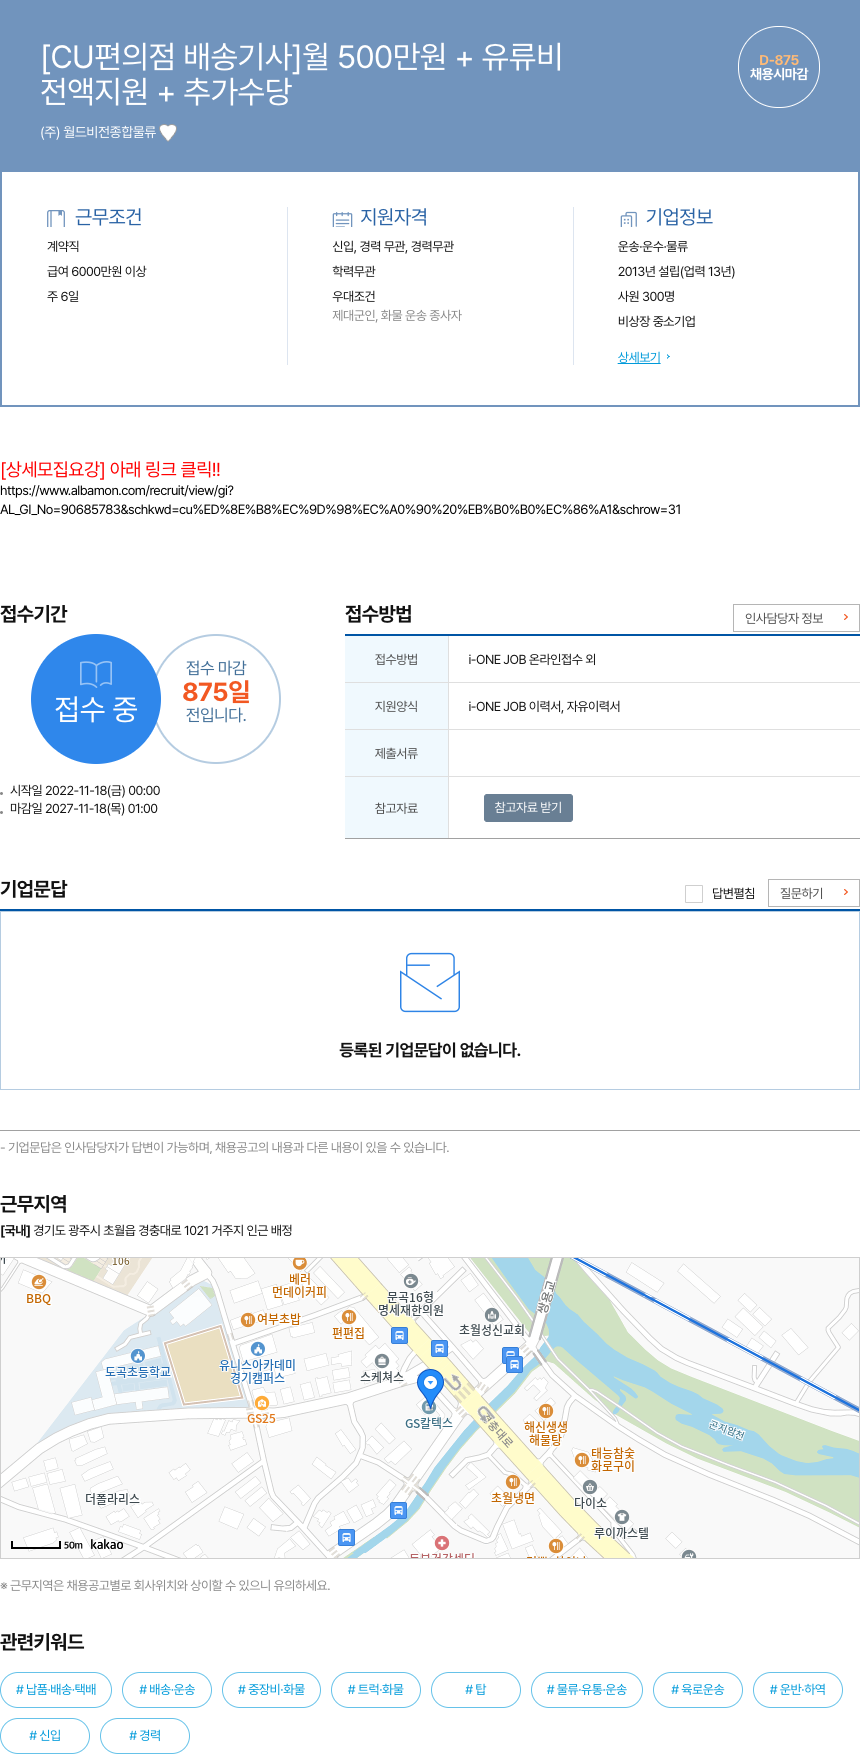Click the 근무조건 flag icon
The width and height of the screenshot is (860, 1755).
pos(56,218)
